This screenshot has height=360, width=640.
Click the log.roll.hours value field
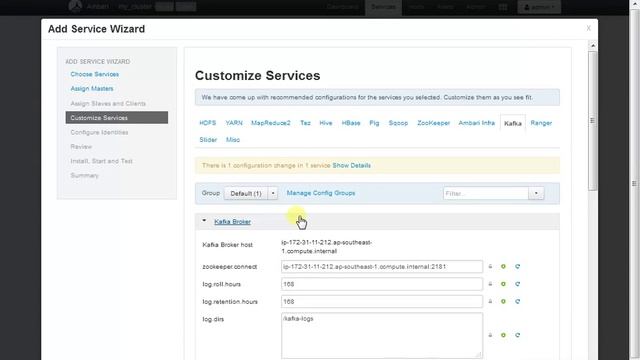point(382,284)
